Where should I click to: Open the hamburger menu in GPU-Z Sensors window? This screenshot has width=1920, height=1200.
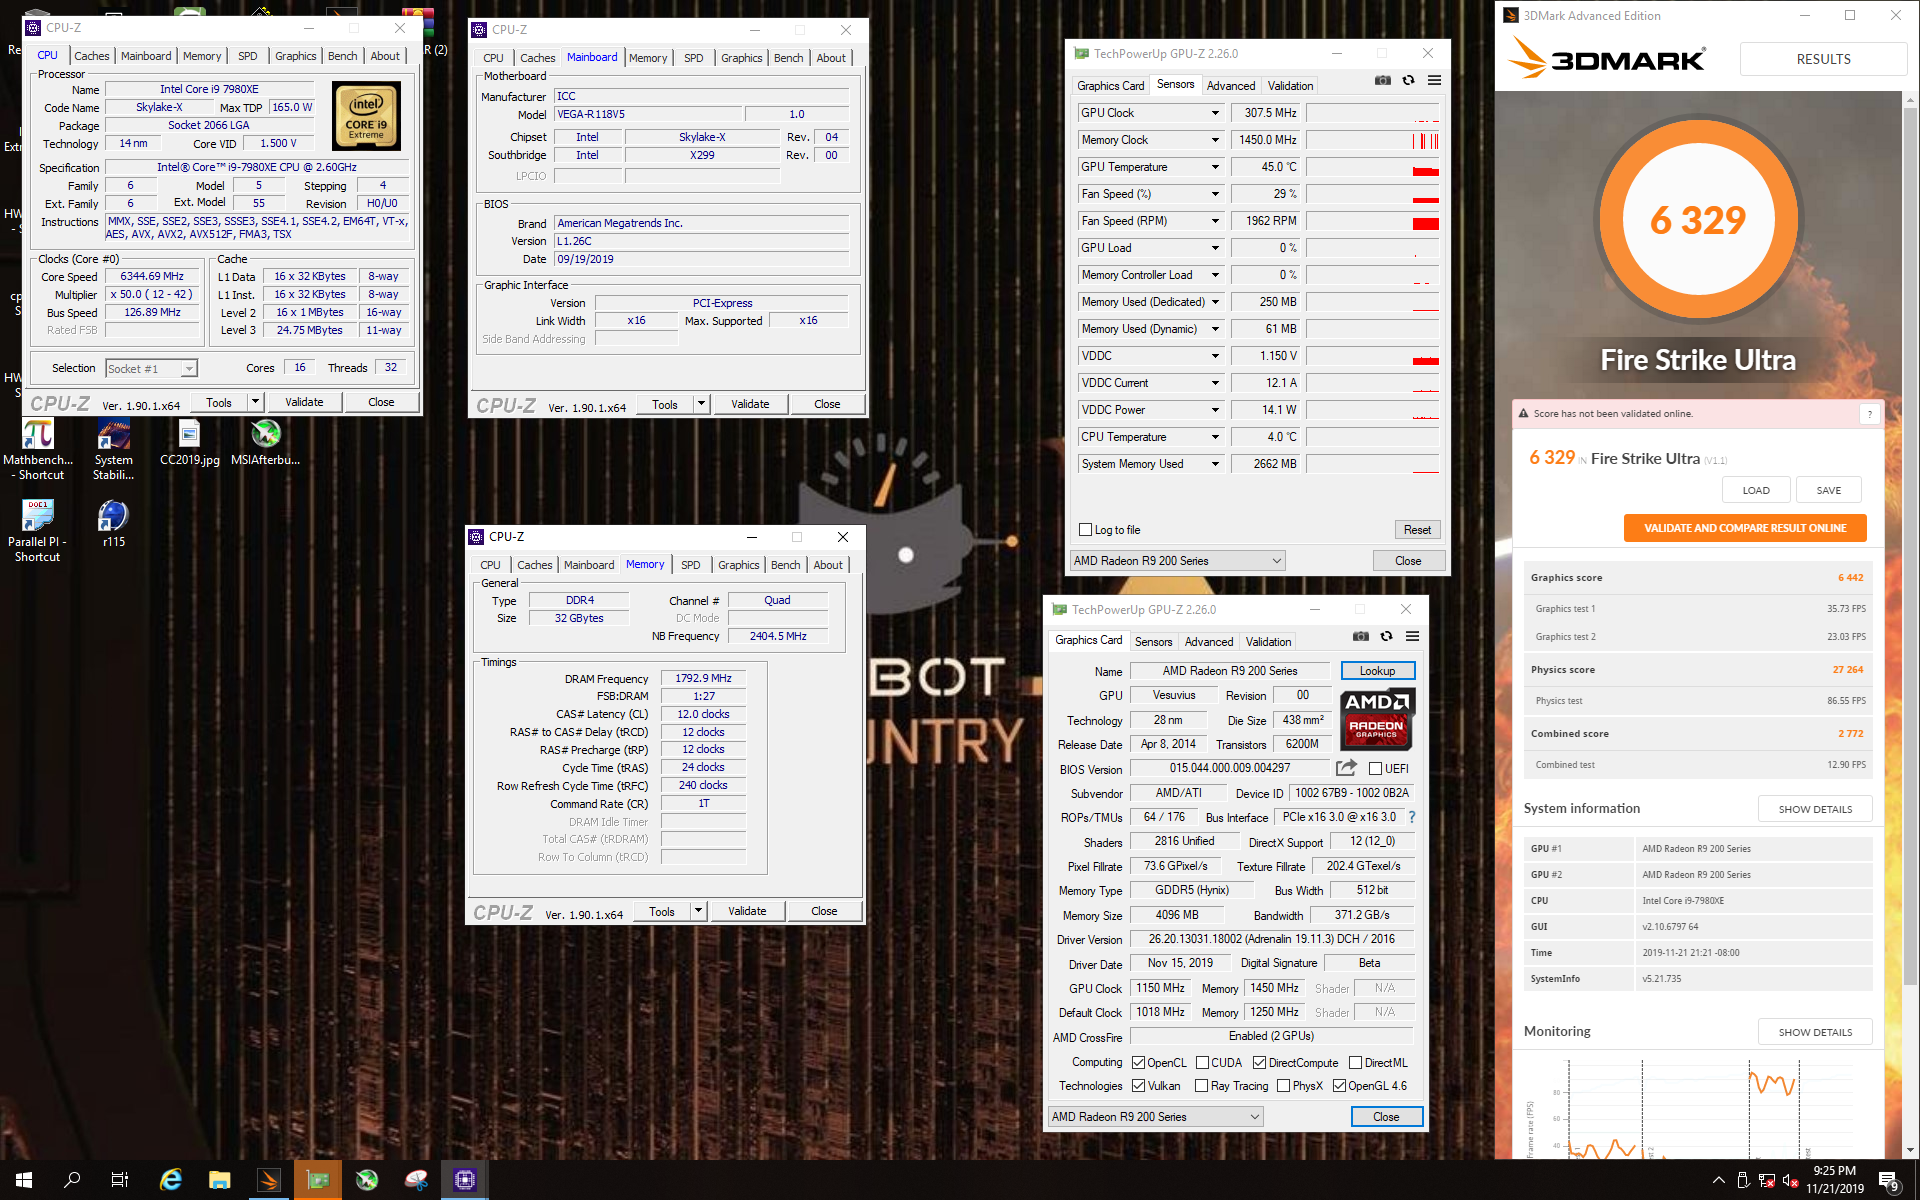tap(1434, 81)
